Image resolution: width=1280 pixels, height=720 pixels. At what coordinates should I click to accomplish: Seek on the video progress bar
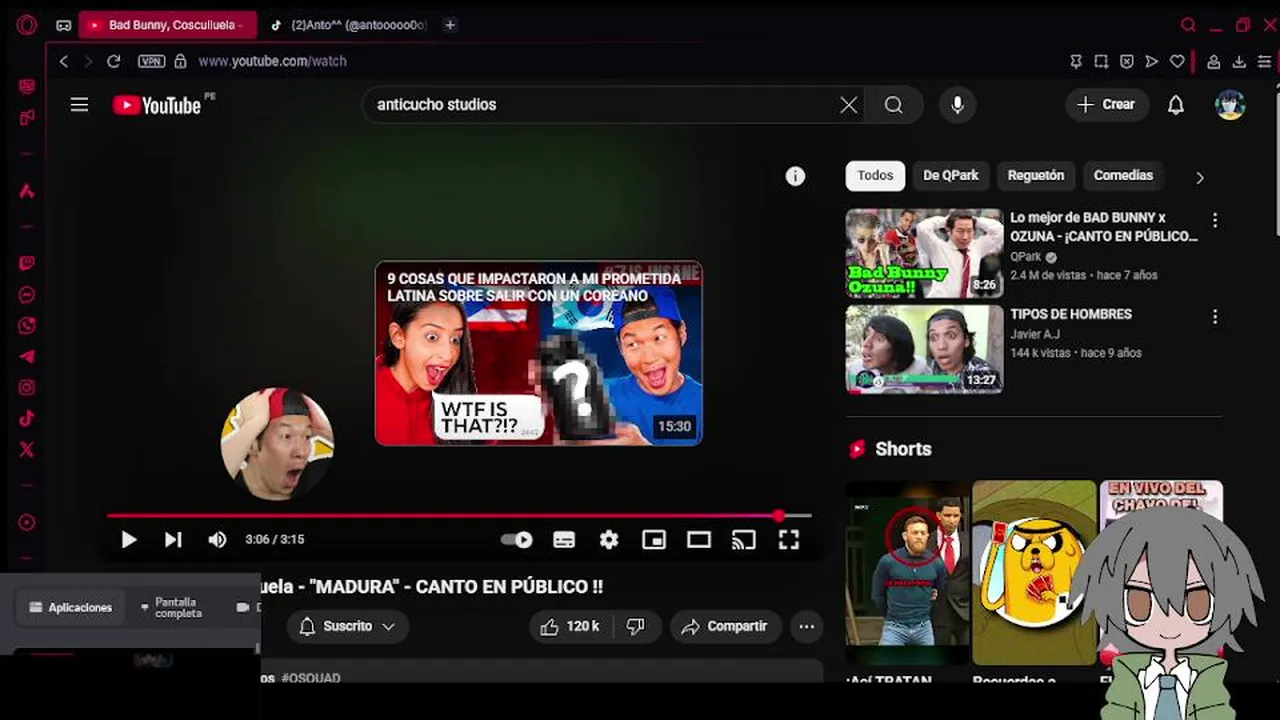click(x=459, y=516)
